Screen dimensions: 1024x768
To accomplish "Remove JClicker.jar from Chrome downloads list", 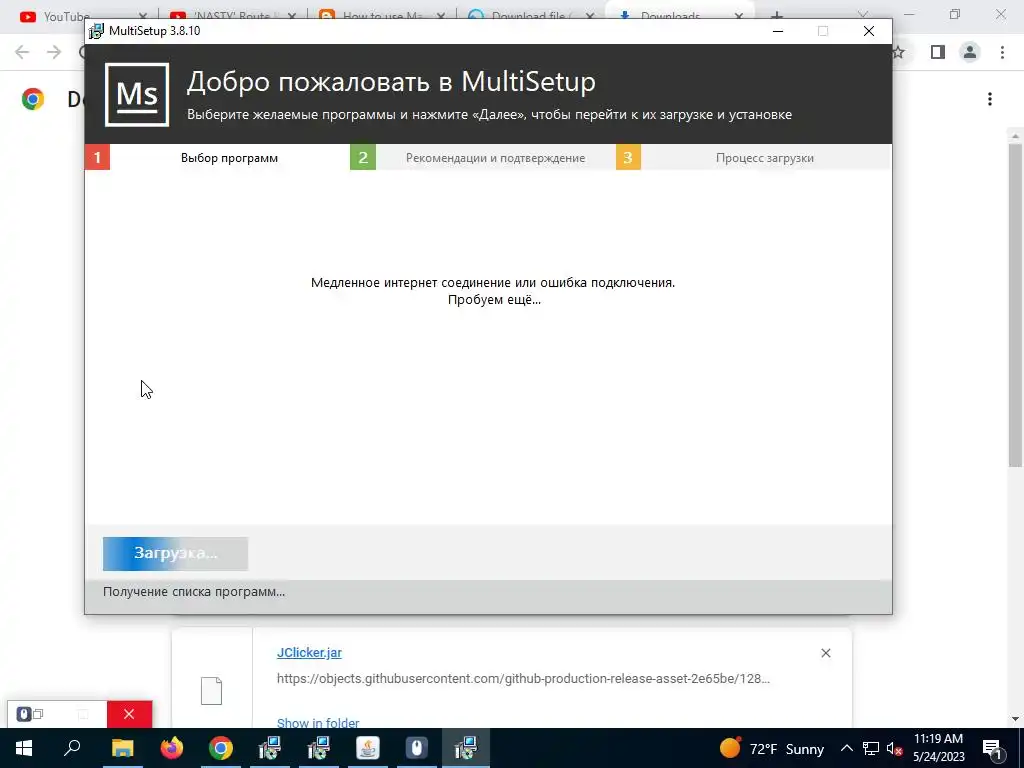I will click(x=825, y=653).
